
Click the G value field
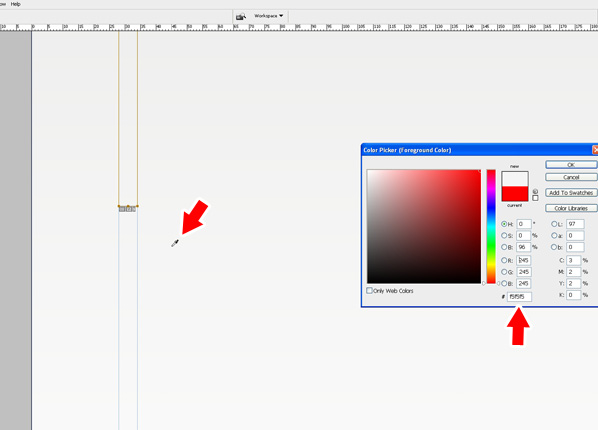pos(524,272)
